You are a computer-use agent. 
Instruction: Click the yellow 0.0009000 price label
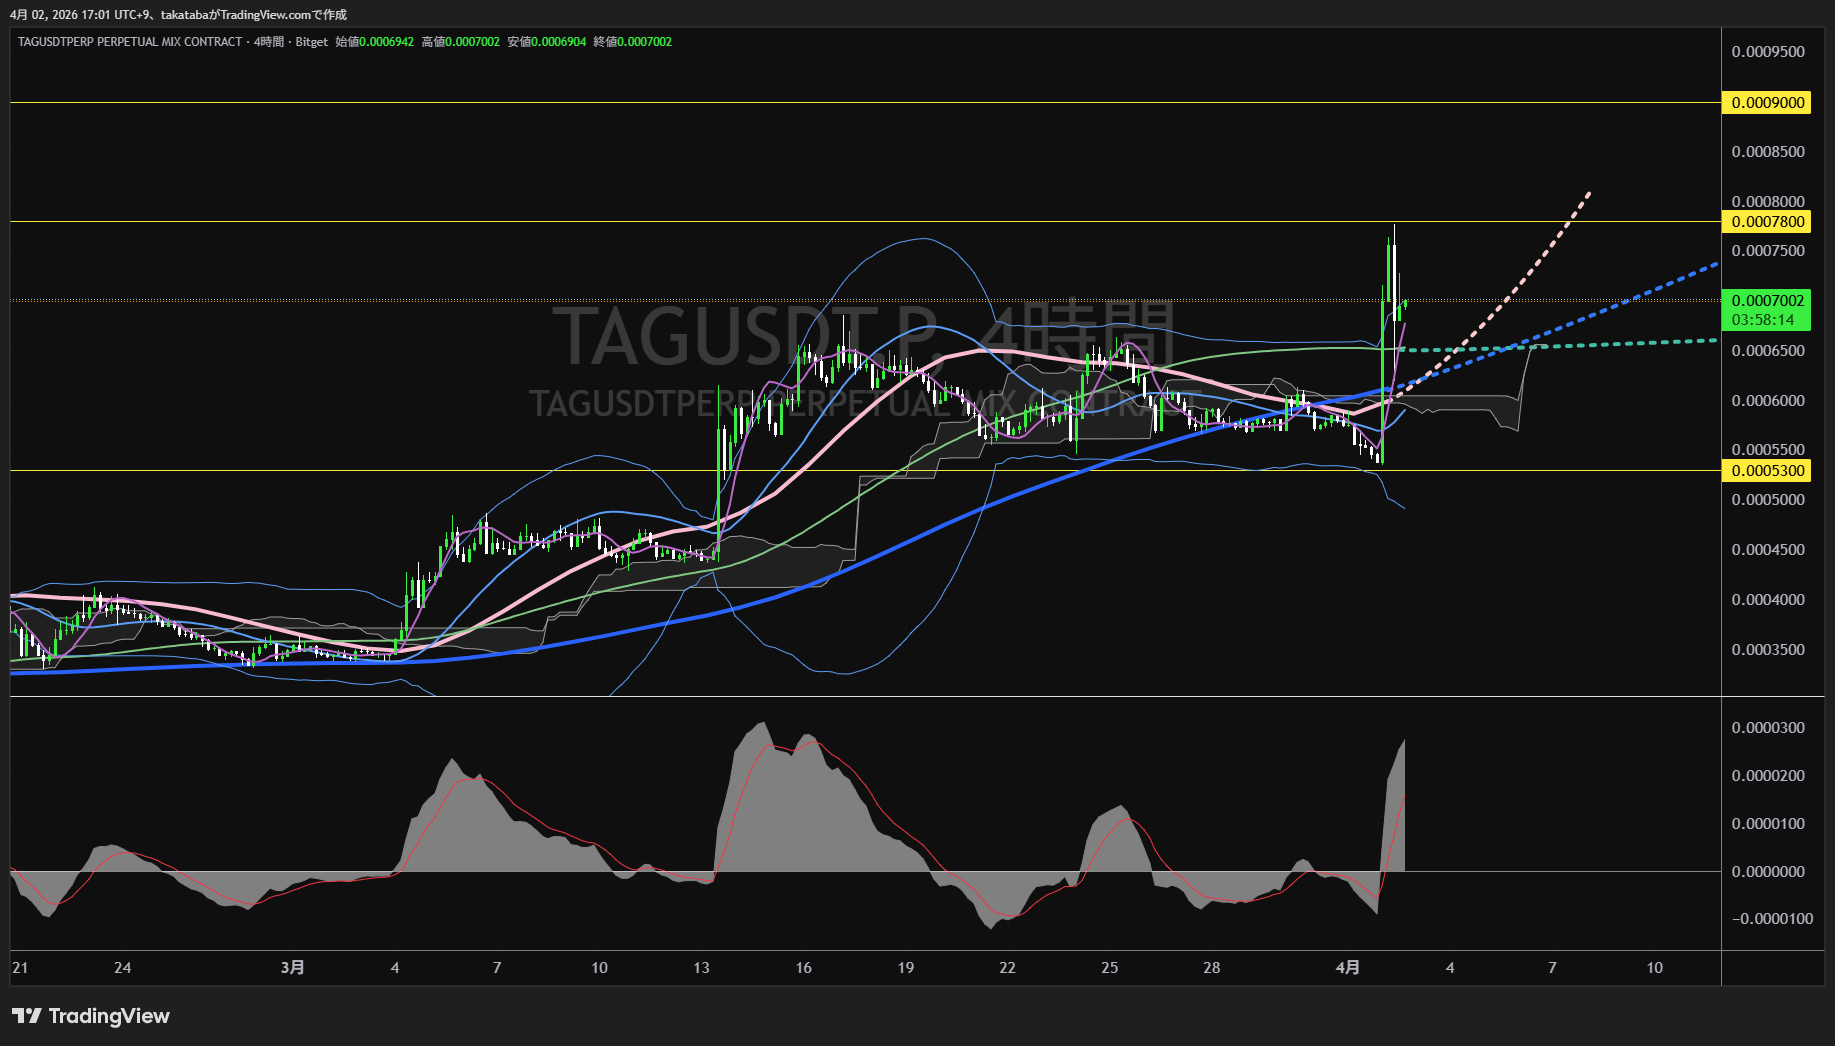point(1767,103)
